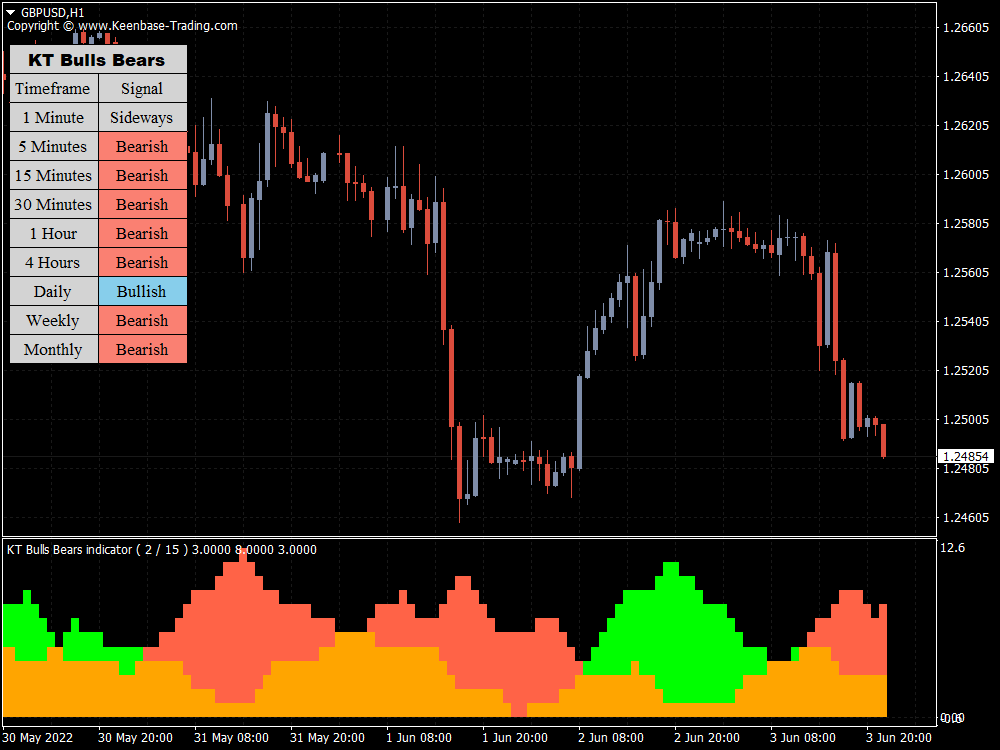Click the 1 Jun 20:00 time label
The image size is (1000, 750).
[515, 738]
